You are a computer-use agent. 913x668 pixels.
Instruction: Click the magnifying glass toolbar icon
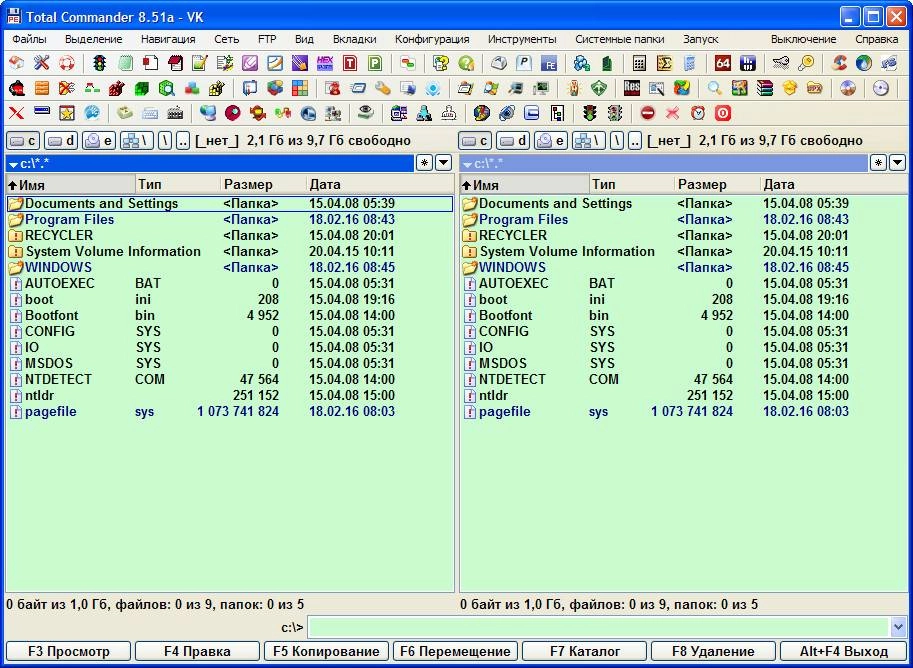point(714,88)
